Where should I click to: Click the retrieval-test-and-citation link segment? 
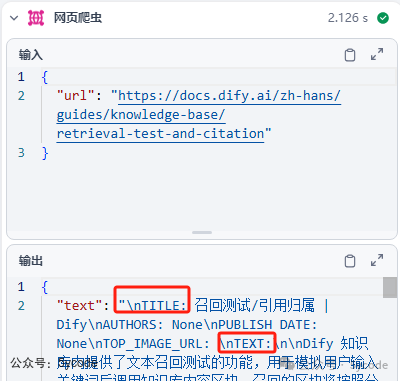click(160, 134)
